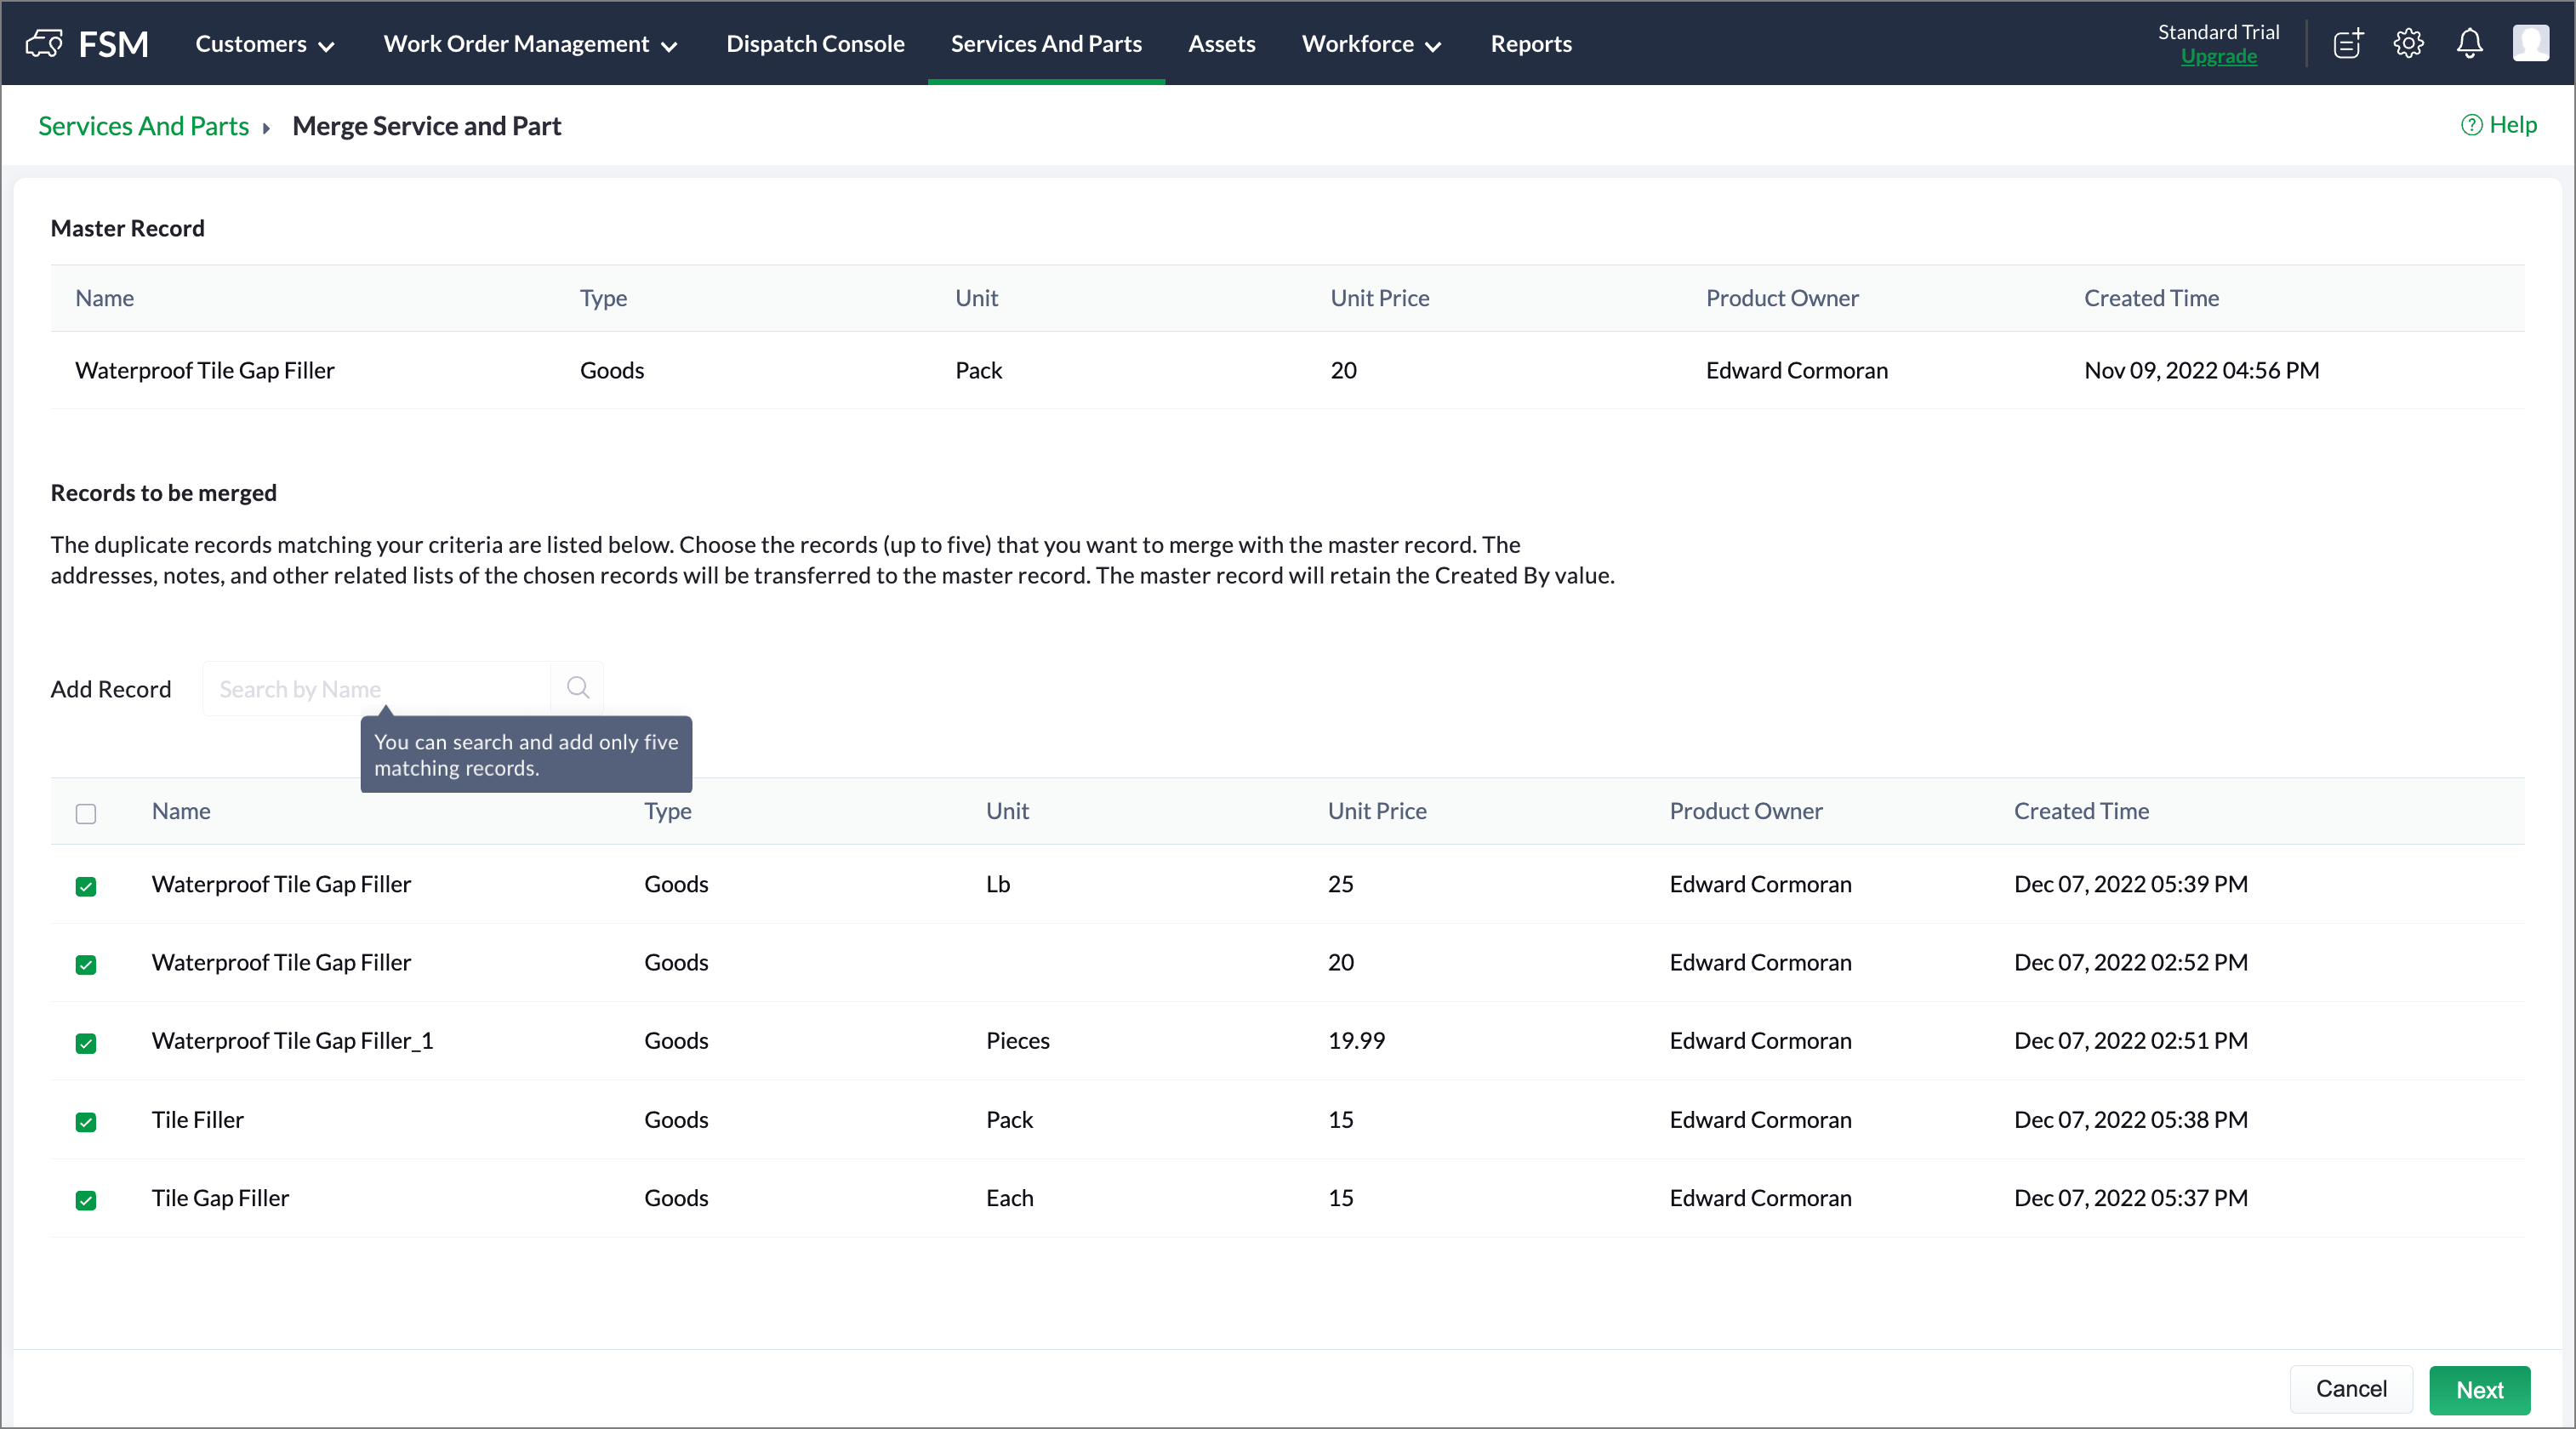
Task: Click the Help question mark icon
Action: 2471,125
